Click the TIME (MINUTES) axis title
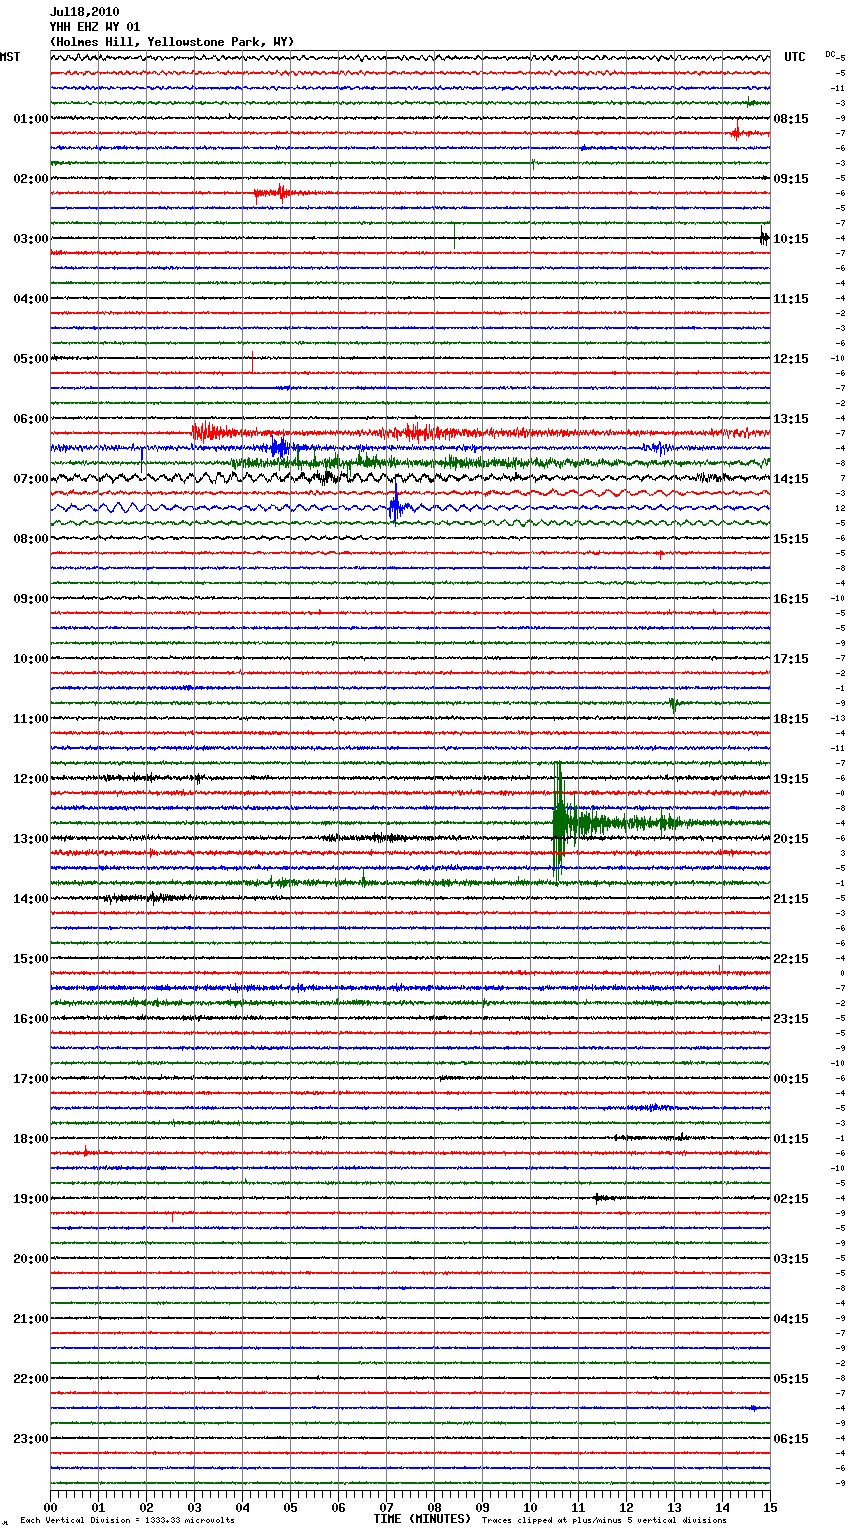The image size is (850, 1534). point(422,1519)
